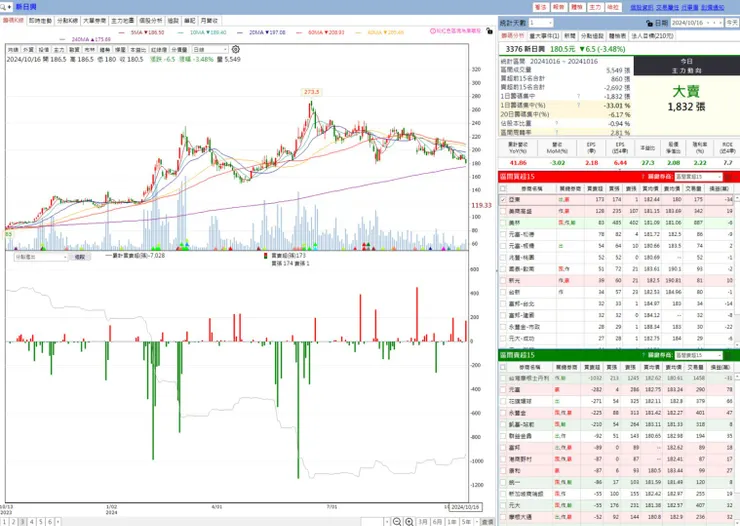Open the 法人目標(210元) tab

point(652,36)
